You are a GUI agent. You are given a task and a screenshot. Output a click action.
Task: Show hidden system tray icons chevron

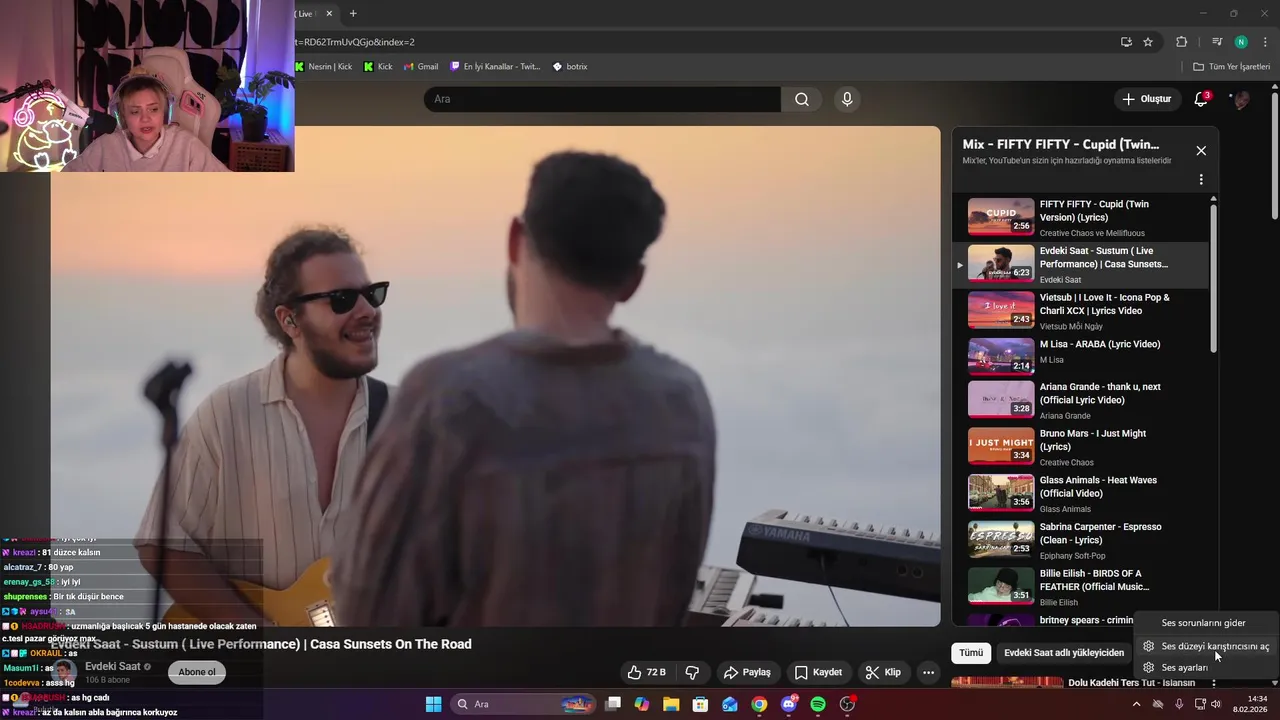[1136, 704]
